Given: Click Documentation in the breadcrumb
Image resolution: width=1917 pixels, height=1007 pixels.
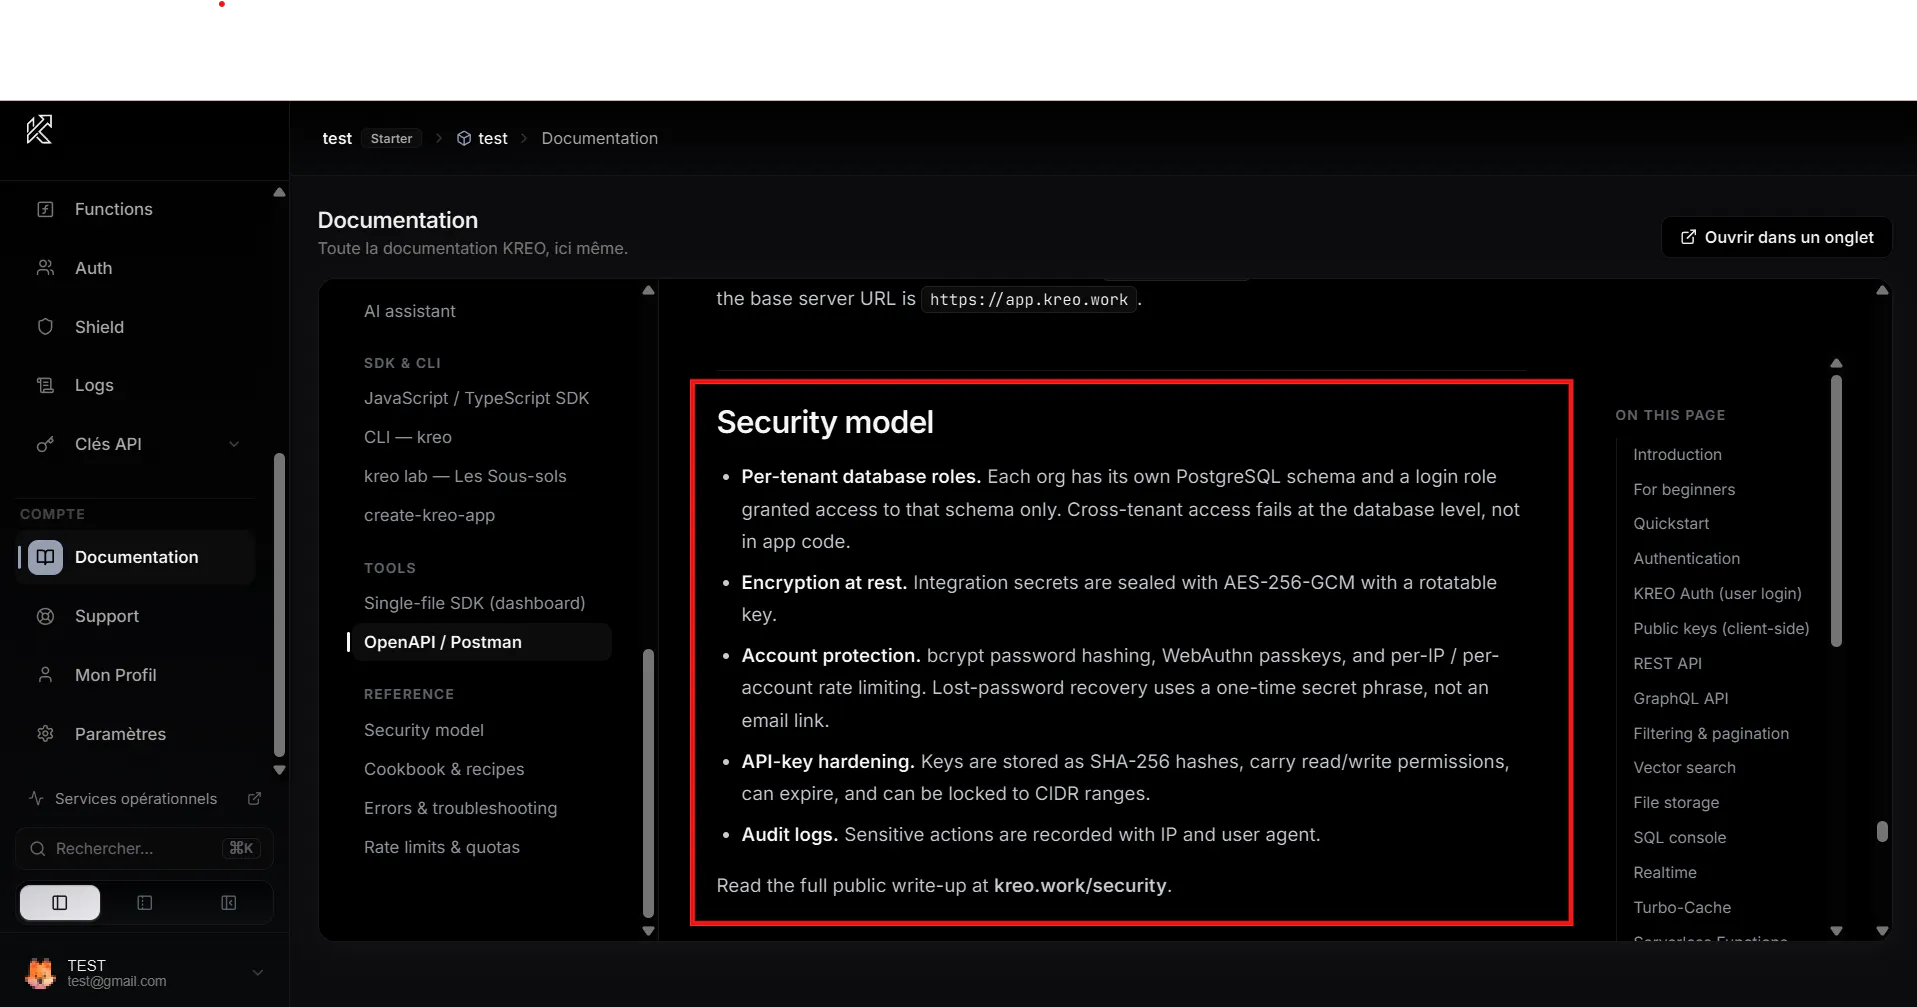Looking at the screenshot, I should (x=600, y=139).
